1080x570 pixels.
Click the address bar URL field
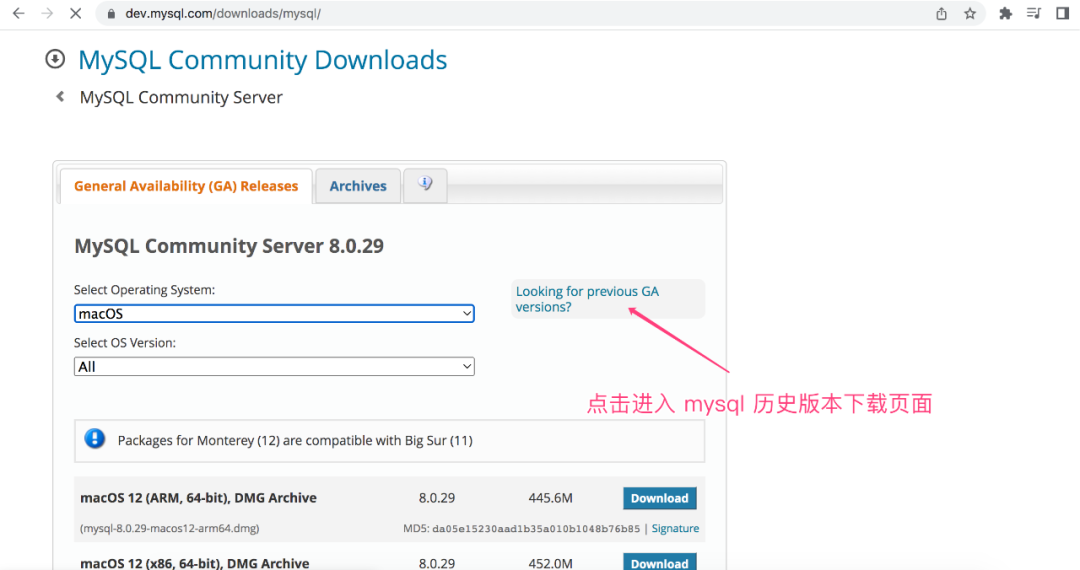[x=500, y=14]
